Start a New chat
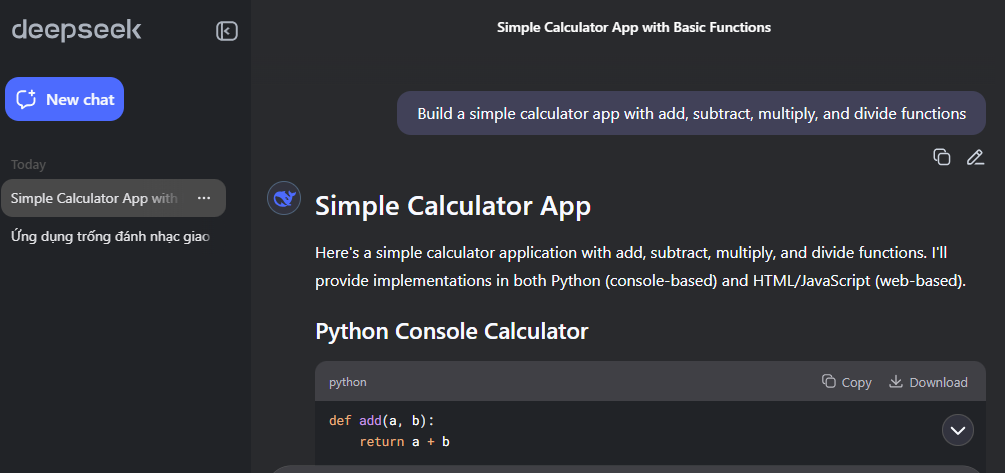Viewport: 1005px width, 473px height. click(64, 99)
